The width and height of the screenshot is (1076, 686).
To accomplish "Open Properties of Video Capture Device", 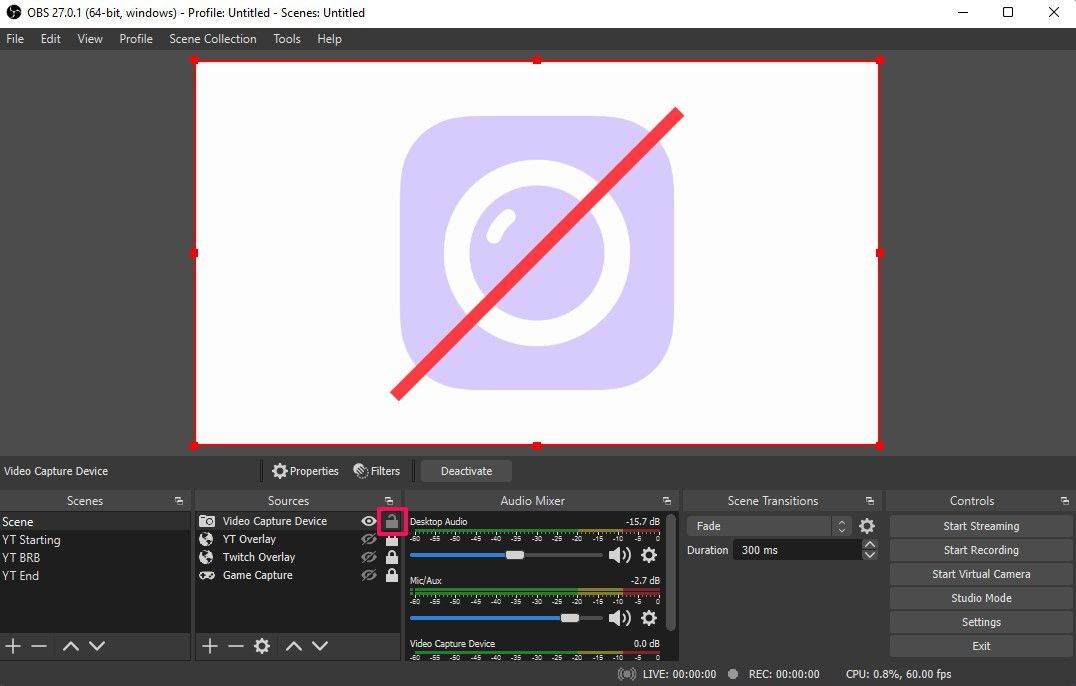I will (305, 471).
